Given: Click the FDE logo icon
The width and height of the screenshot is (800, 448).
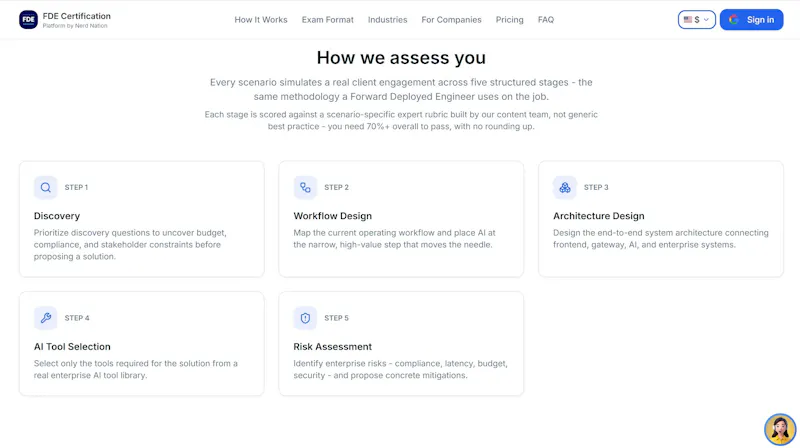Looking at the screenshot, I should click(29, 19).
